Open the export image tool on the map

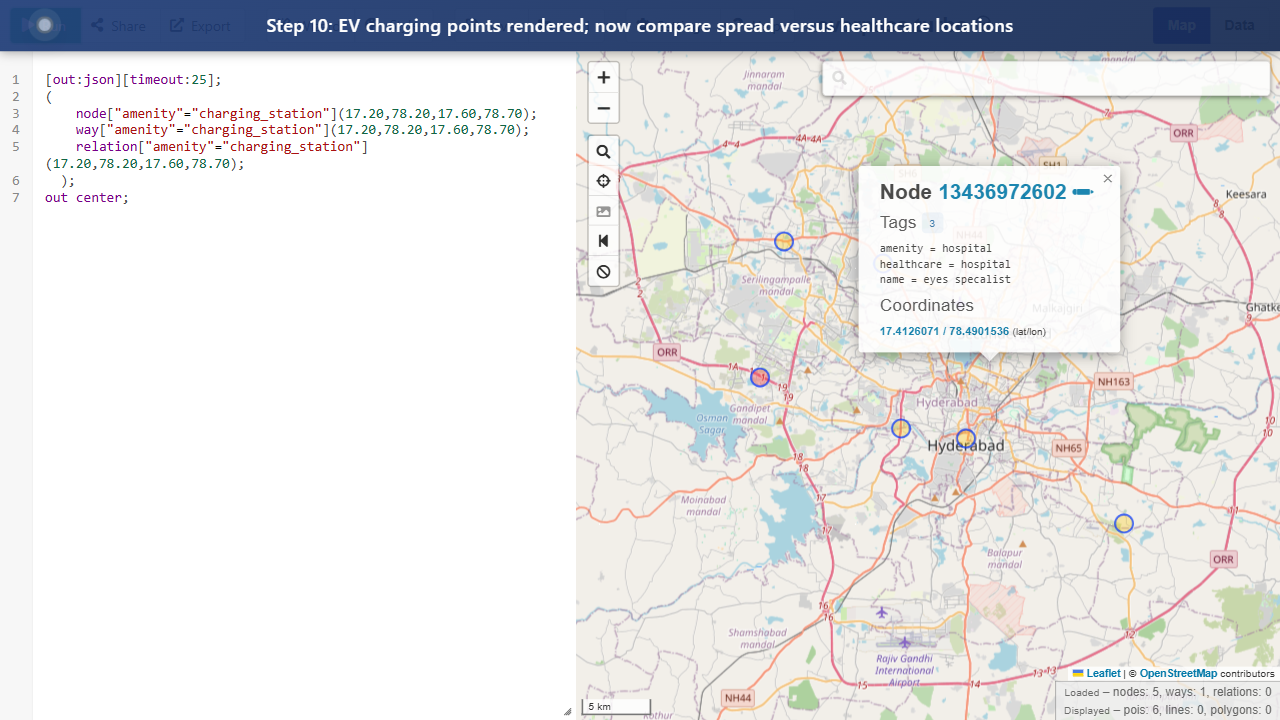603,211
